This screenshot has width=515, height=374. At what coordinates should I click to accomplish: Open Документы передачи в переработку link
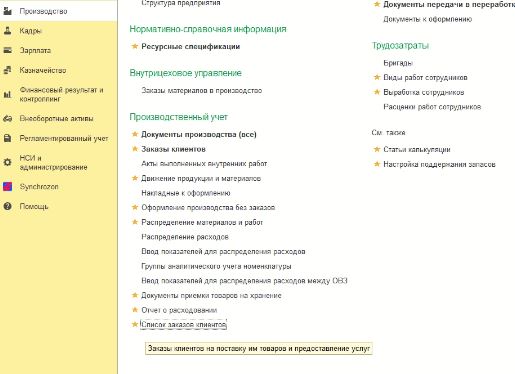[449, 5]
